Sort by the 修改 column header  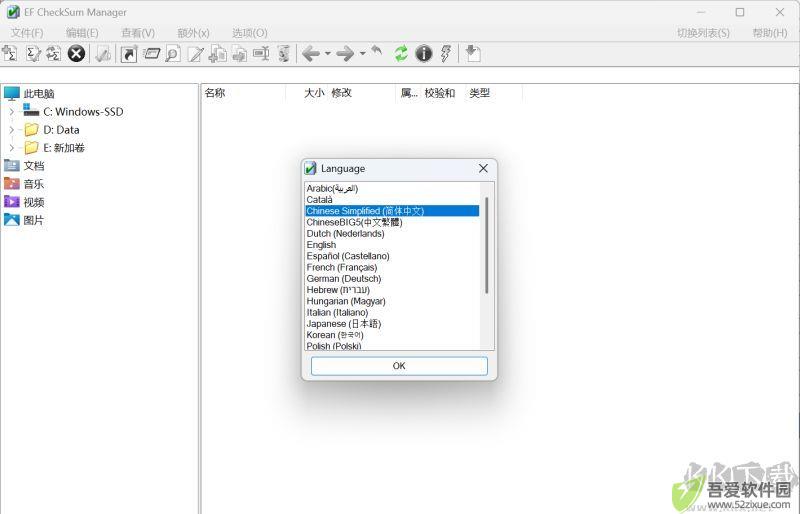click(x=341, y=93)
